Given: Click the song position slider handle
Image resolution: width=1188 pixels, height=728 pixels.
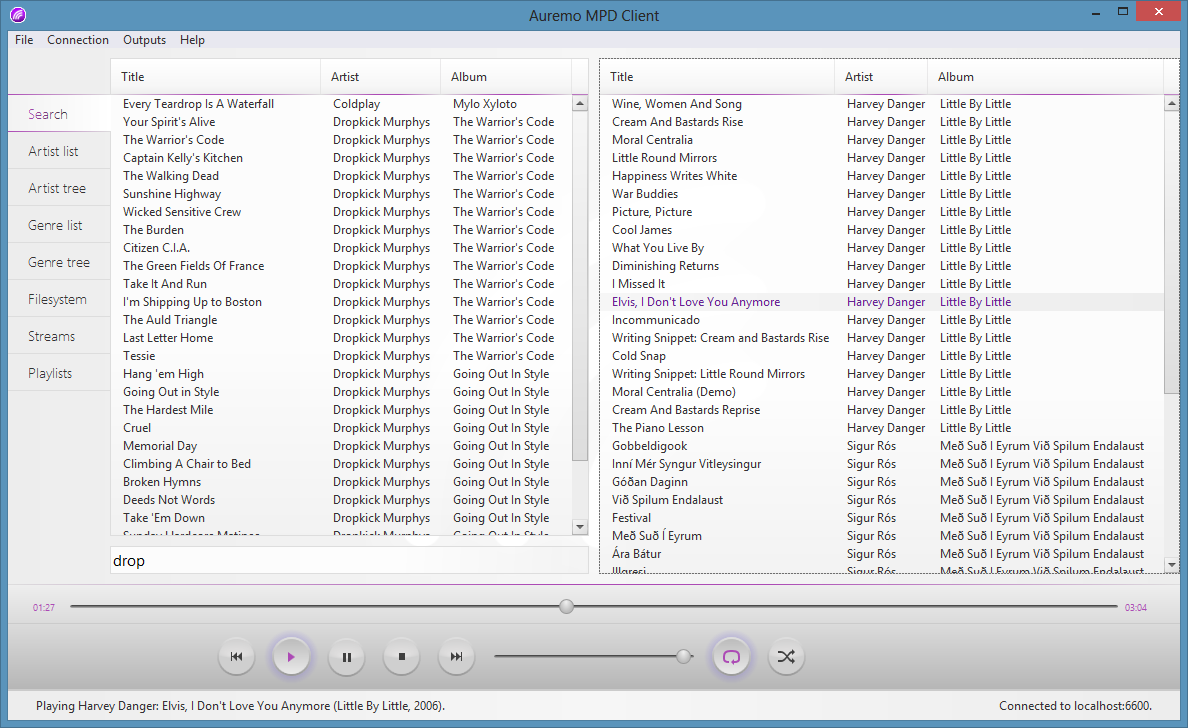Looking at the screenshot, I should pyautogui.click(x=567, y=606).
